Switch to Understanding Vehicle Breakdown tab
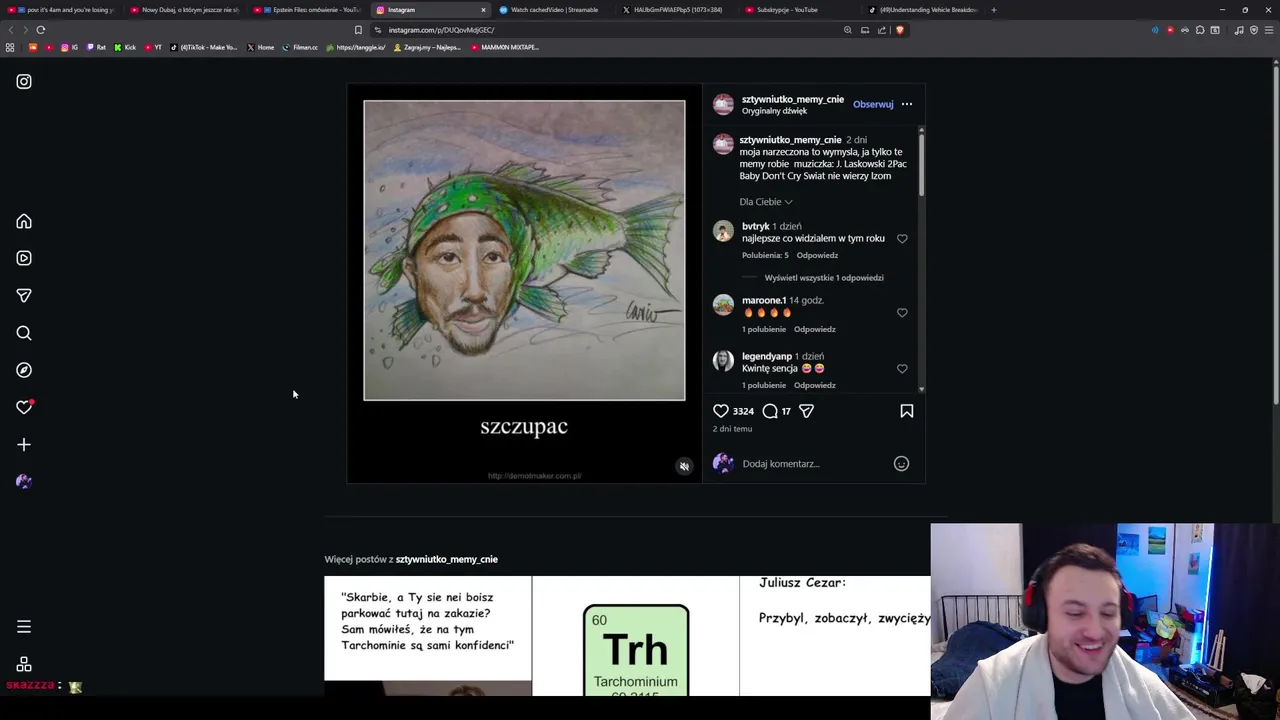The image size is (1280, 720). pos(923,10)
